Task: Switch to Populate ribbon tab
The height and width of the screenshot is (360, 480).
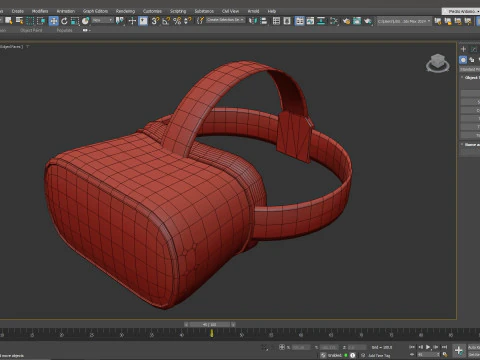Action: pos(64,30)
